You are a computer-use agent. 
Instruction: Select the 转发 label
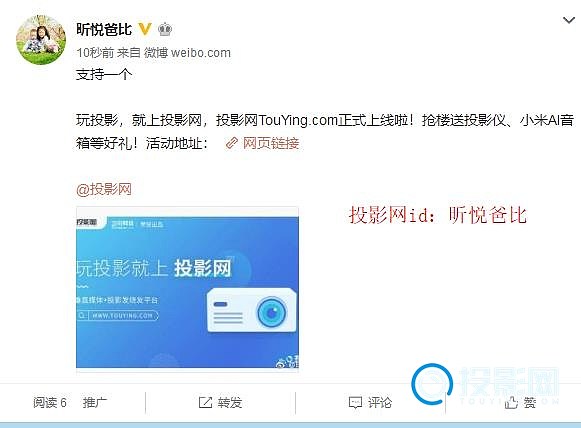(230, 402)
